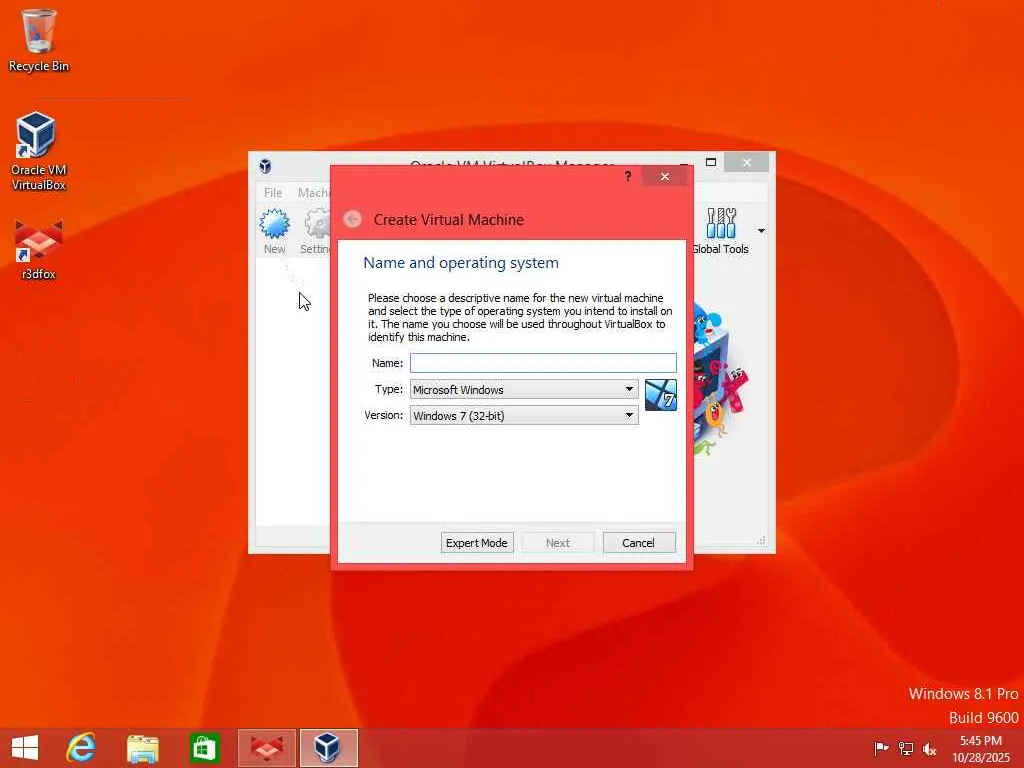The width and height of the screenshot is (1024, 768).
Task: Focus the Name input field
Action: (x=543, y=363)
